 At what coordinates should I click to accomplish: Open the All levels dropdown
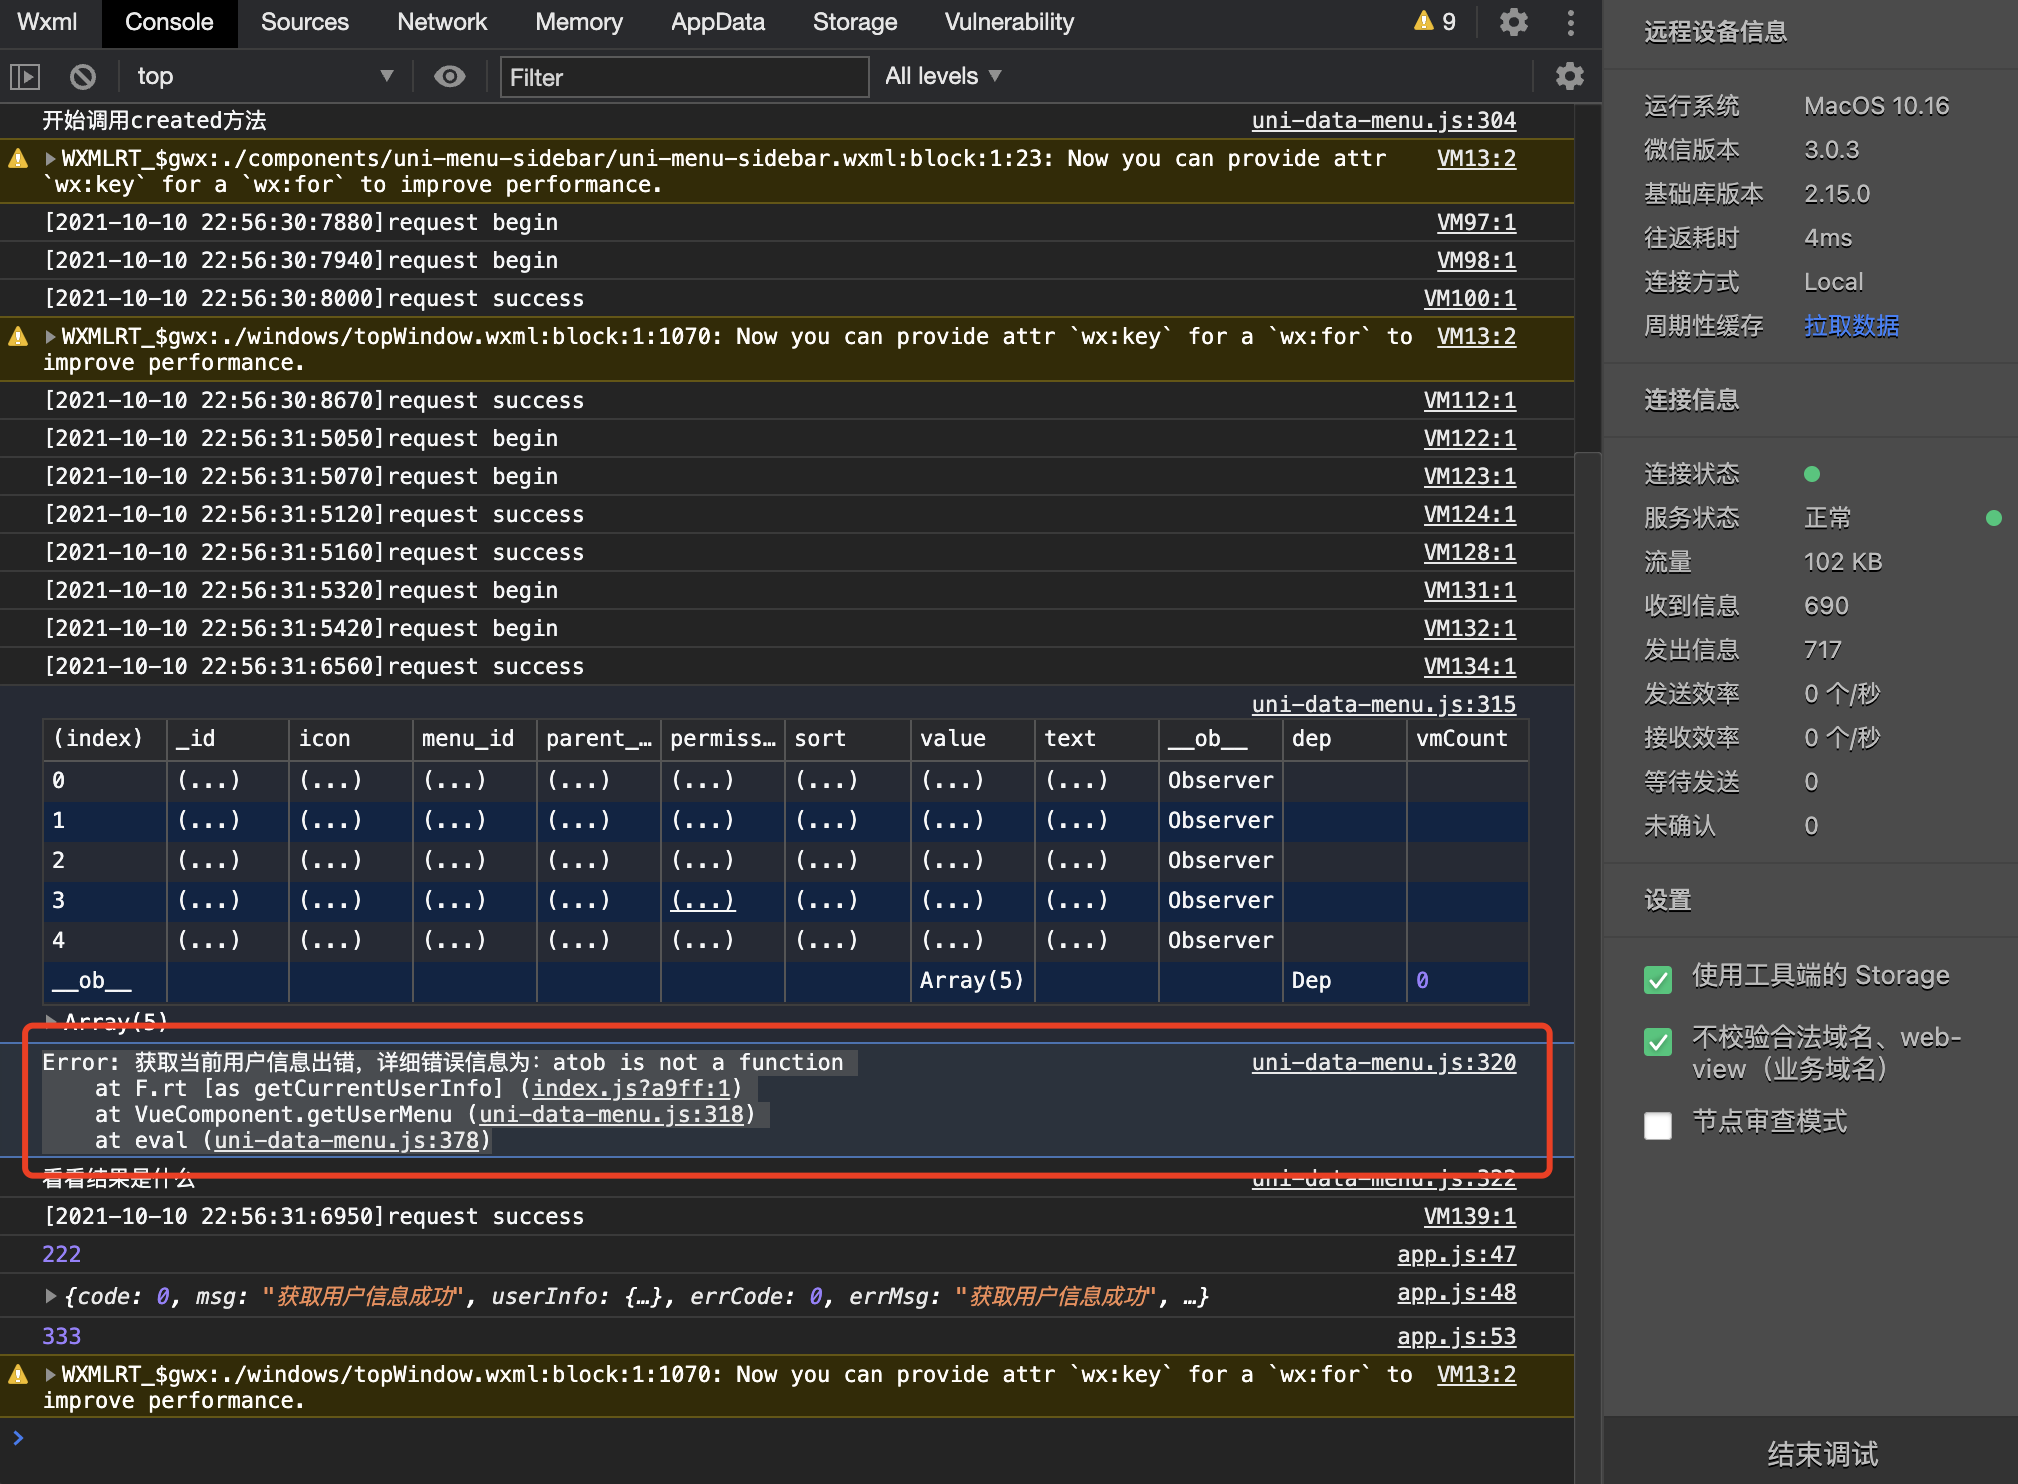point(942,76)
